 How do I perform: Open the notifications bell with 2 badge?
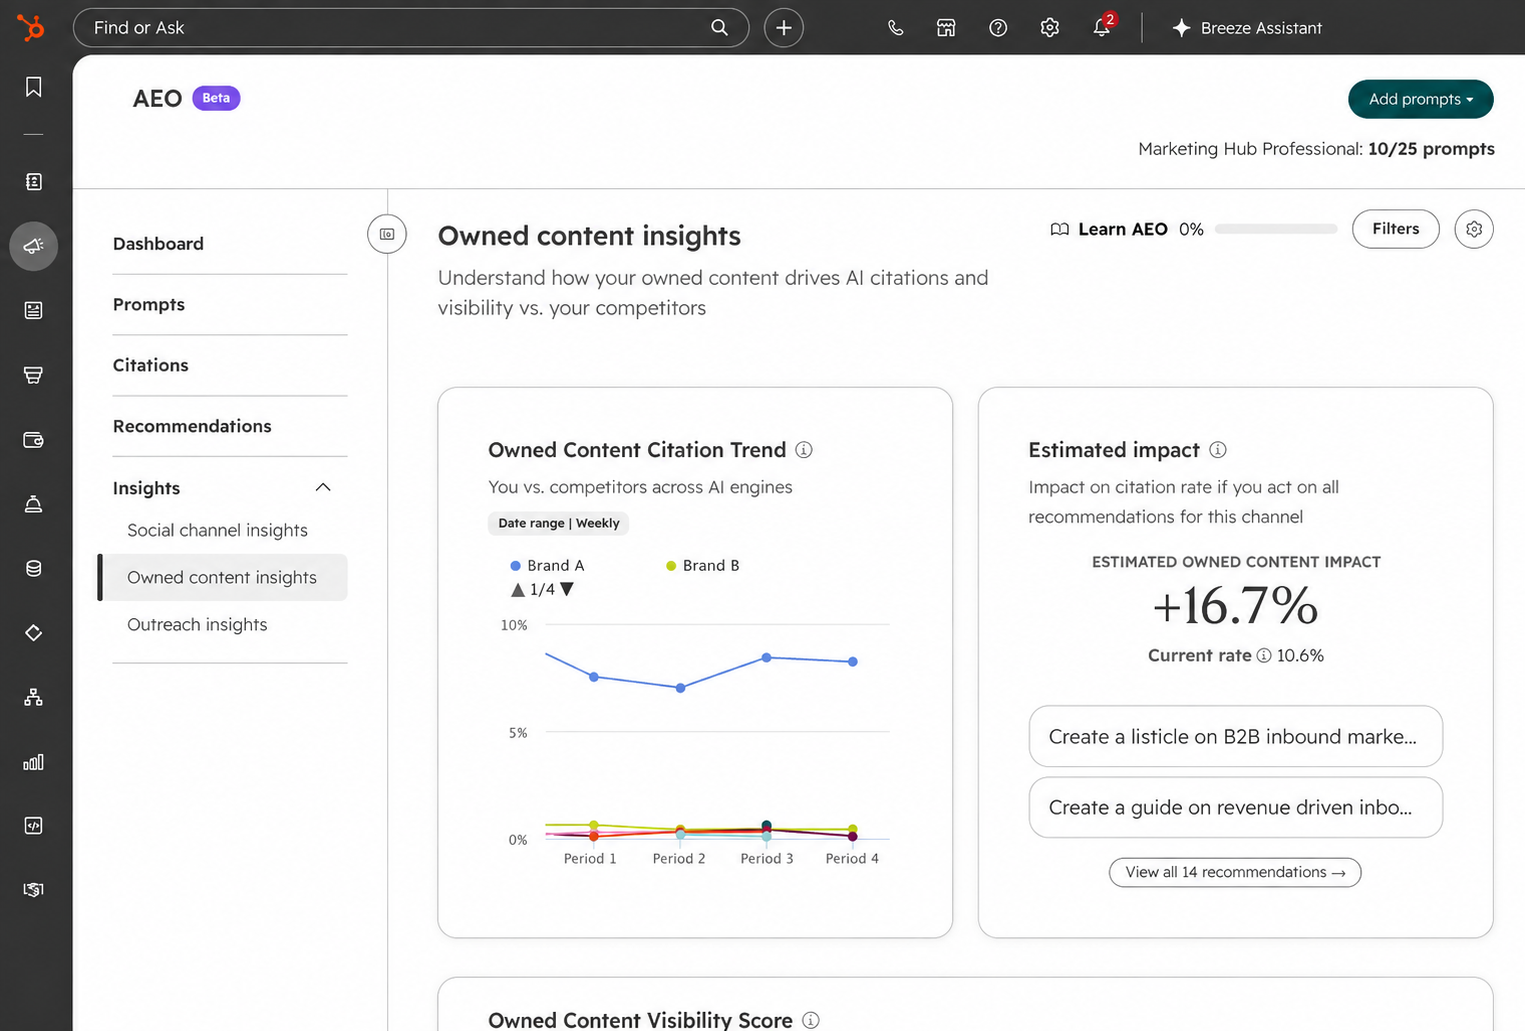tap(1102, 27)
